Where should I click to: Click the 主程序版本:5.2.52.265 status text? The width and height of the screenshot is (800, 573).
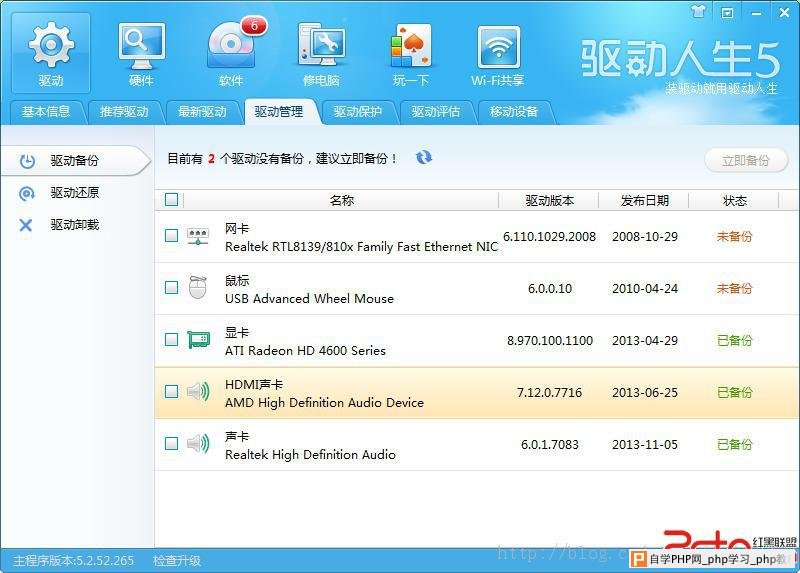[x=73, y=561]
